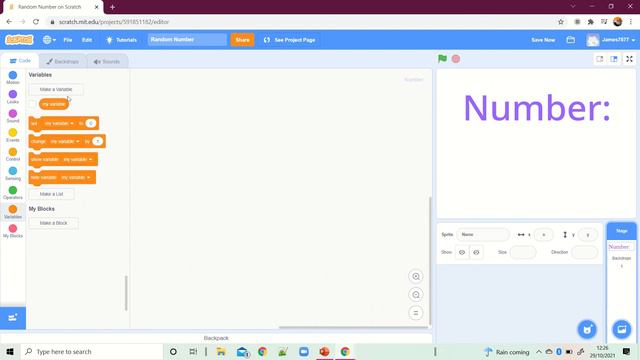The width and height of the screenshot is (640, 360).
Task: Select the Motion block category
Action: (13, 78)
